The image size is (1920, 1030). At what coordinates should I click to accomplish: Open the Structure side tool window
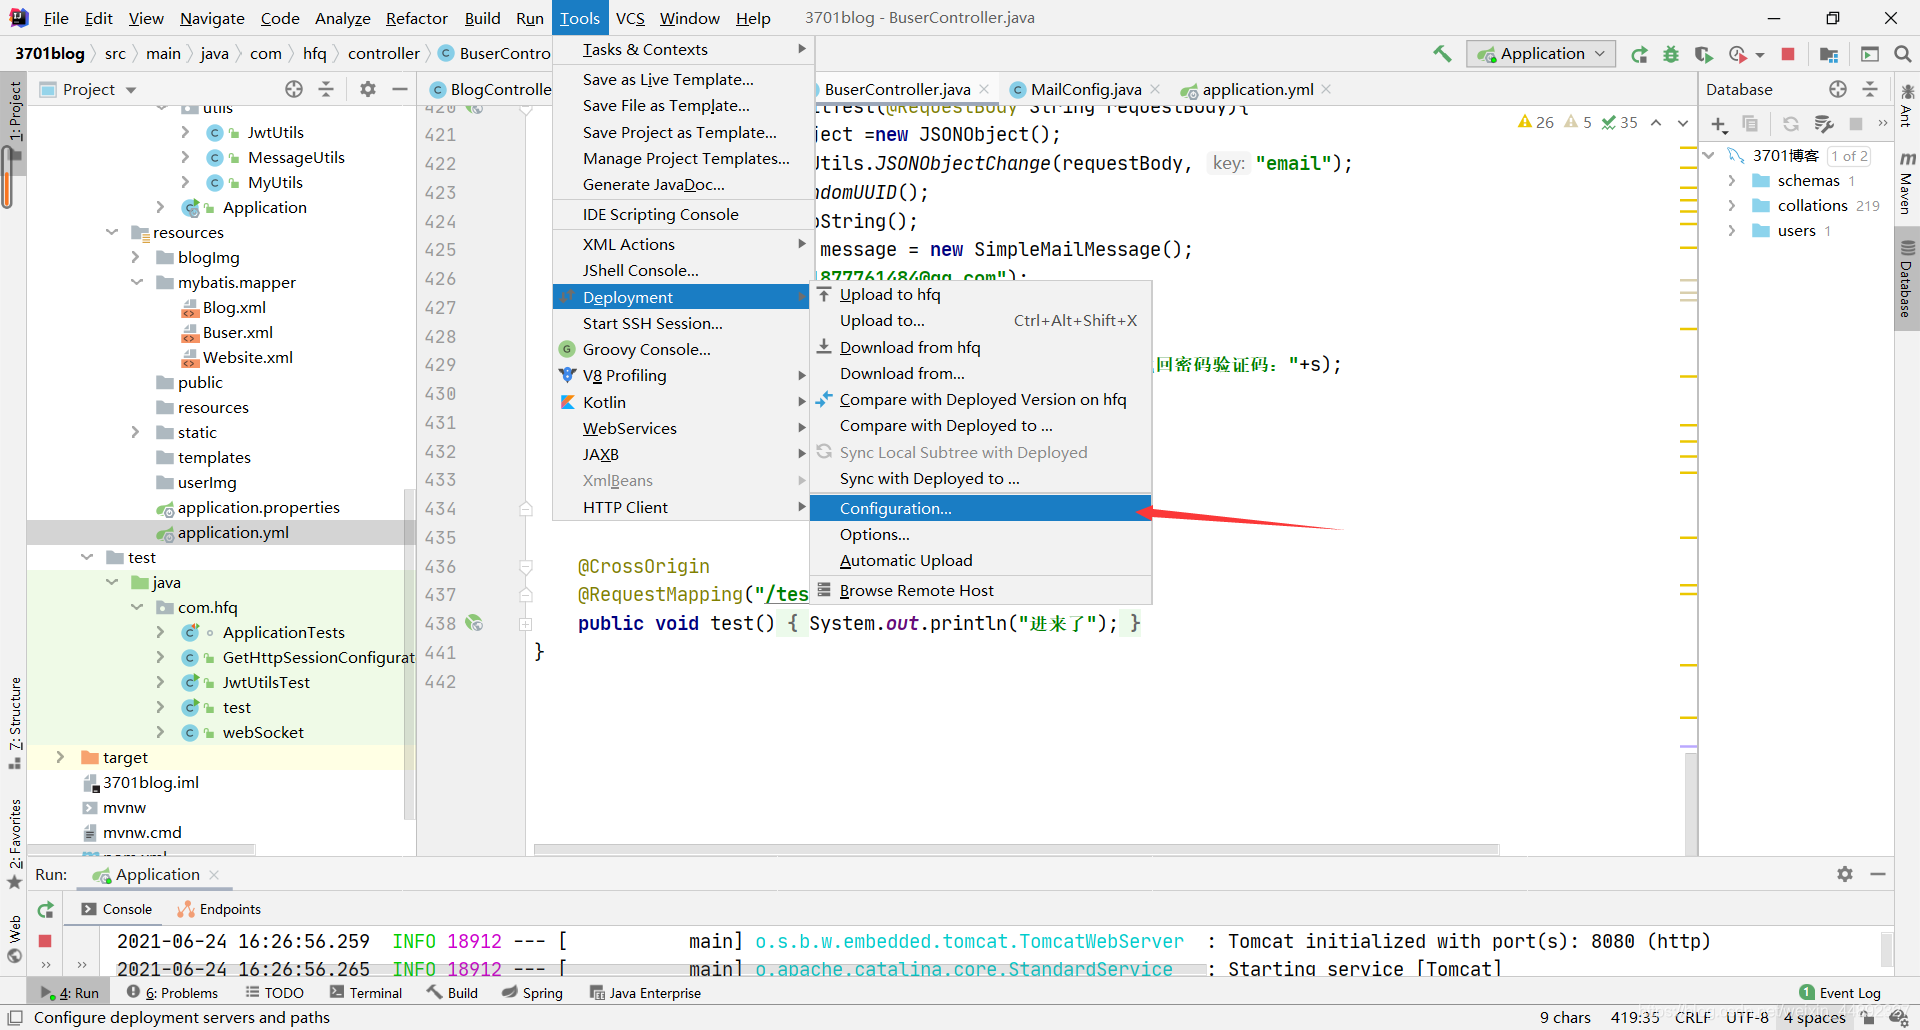(14, 722)
